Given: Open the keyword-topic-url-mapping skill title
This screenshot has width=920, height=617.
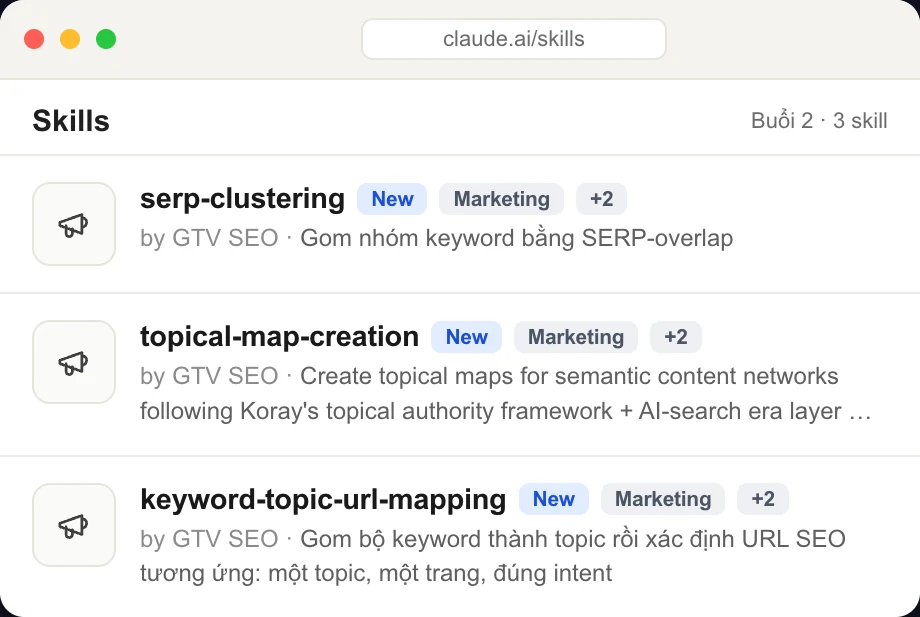Looking at the screenshot, I should coord(323,499).
